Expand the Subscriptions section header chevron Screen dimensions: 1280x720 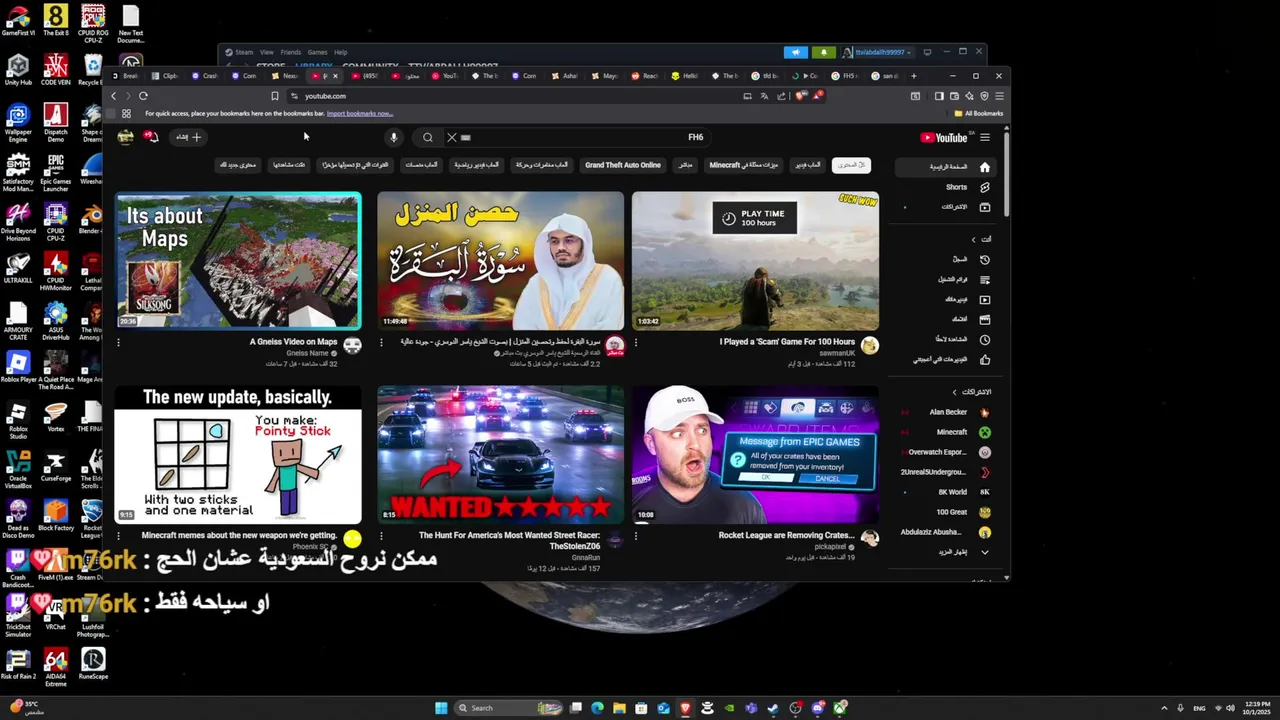point(954,392)
